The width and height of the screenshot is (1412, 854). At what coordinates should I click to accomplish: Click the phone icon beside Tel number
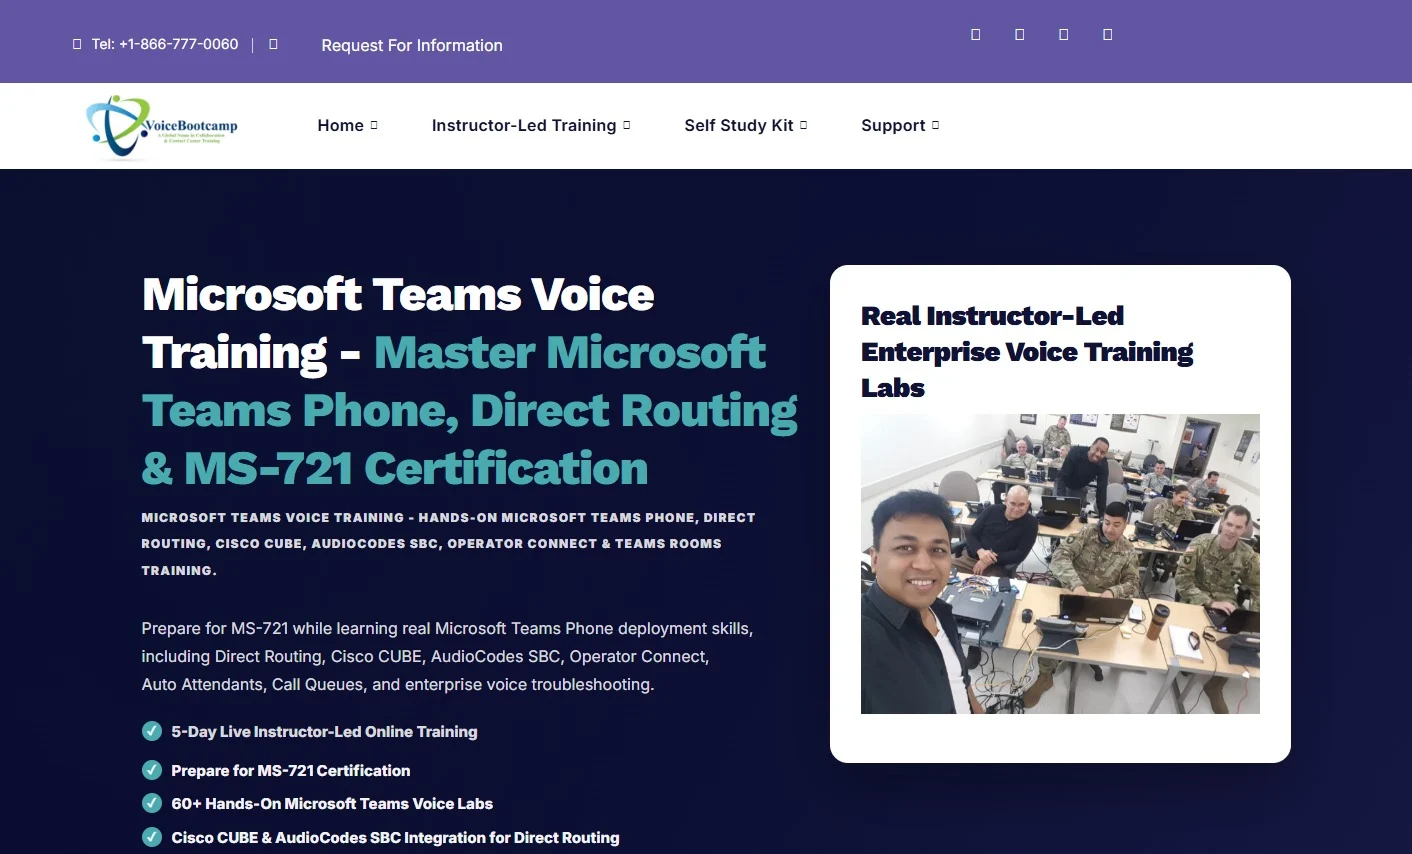(x=77, y=44)
